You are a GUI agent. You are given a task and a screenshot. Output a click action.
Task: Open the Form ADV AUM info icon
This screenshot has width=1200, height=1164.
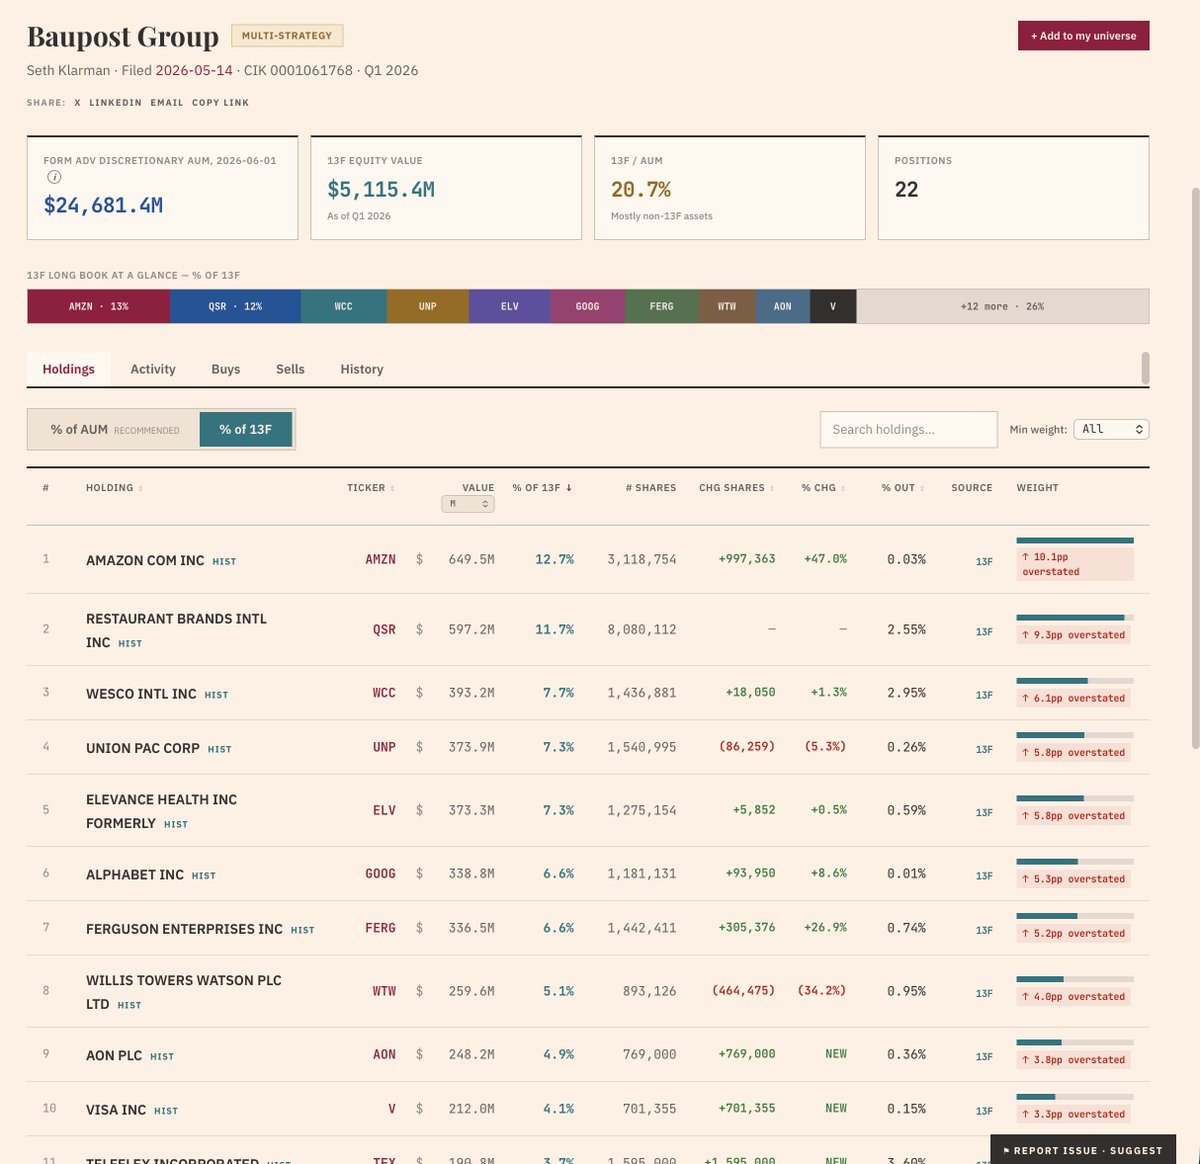54,177
